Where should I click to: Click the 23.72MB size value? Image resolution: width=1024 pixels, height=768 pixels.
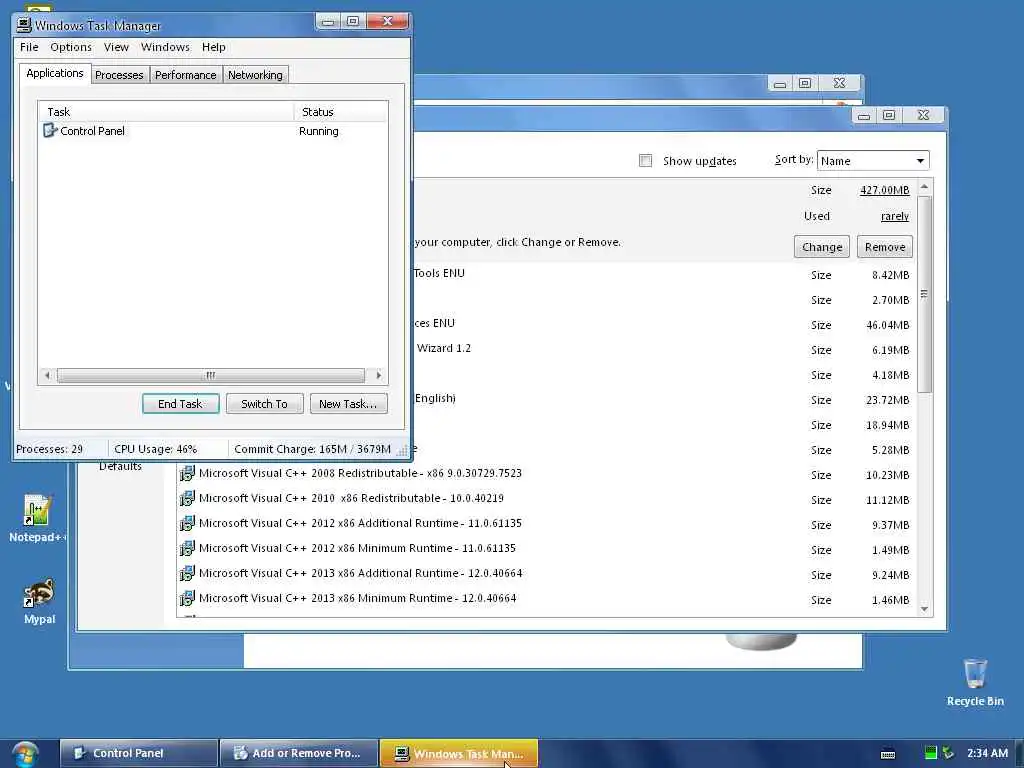click(x=888, y=400)
